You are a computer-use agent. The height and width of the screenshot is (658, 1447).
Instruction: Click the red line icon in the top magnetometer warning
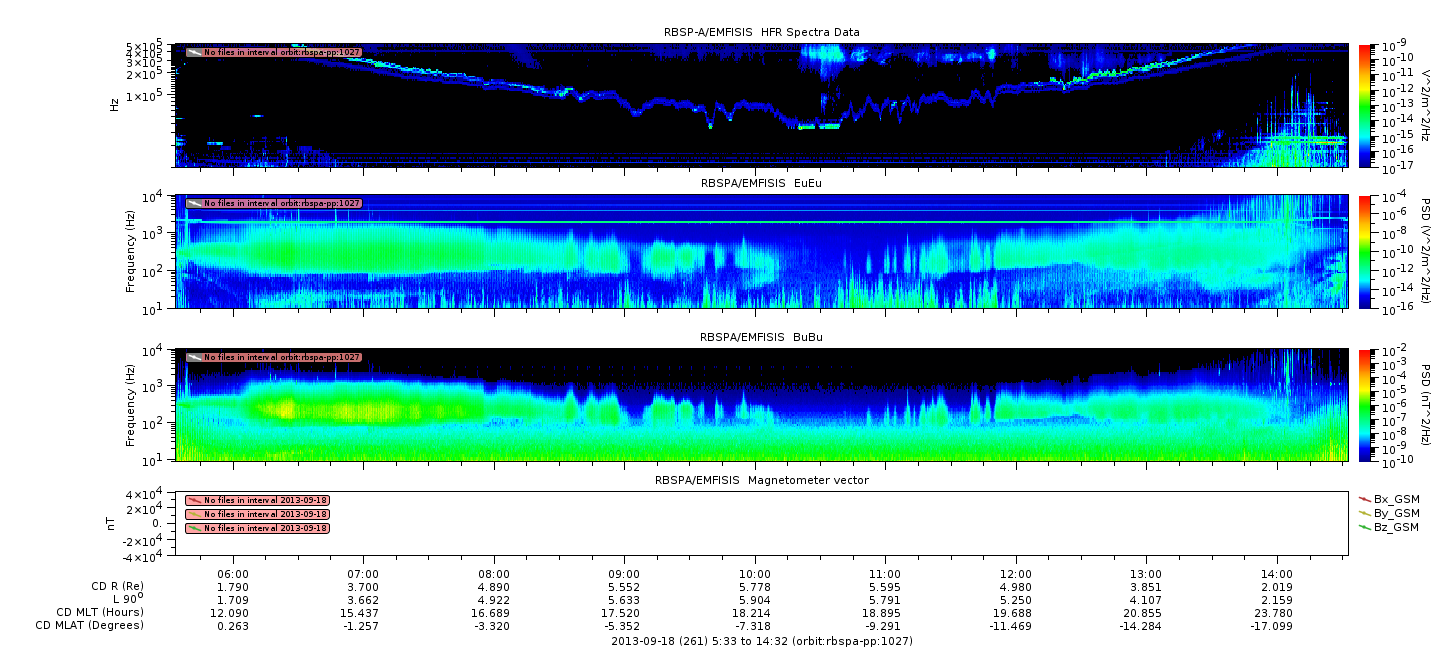194,500
